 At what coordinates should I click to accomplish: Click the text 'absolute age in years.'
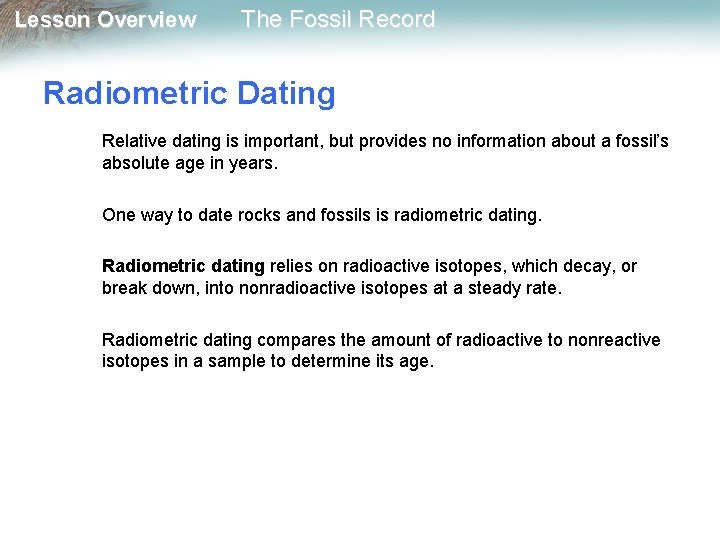[x=190, y=163]
